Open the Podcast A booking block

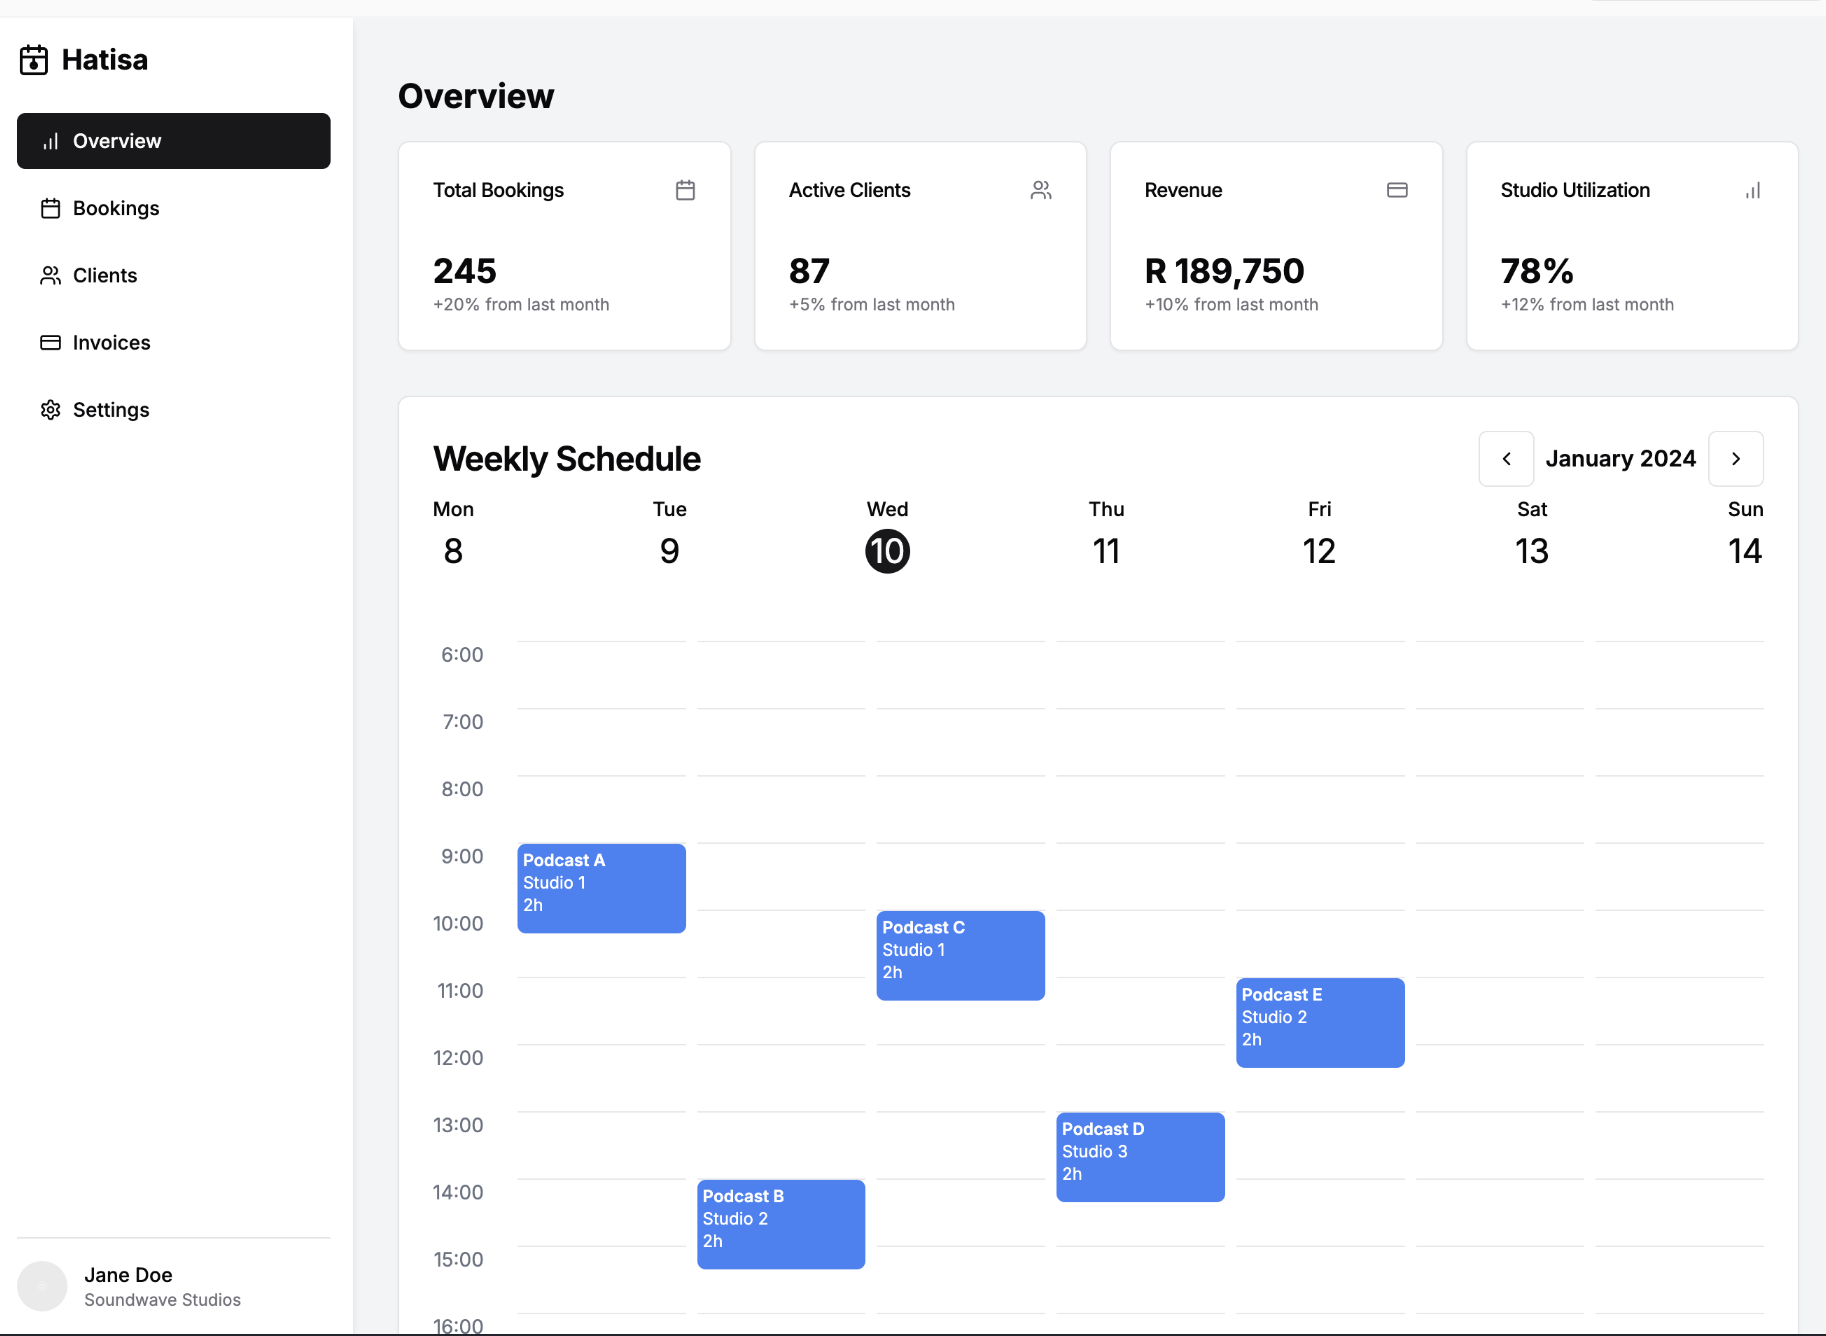coord(601,888)
